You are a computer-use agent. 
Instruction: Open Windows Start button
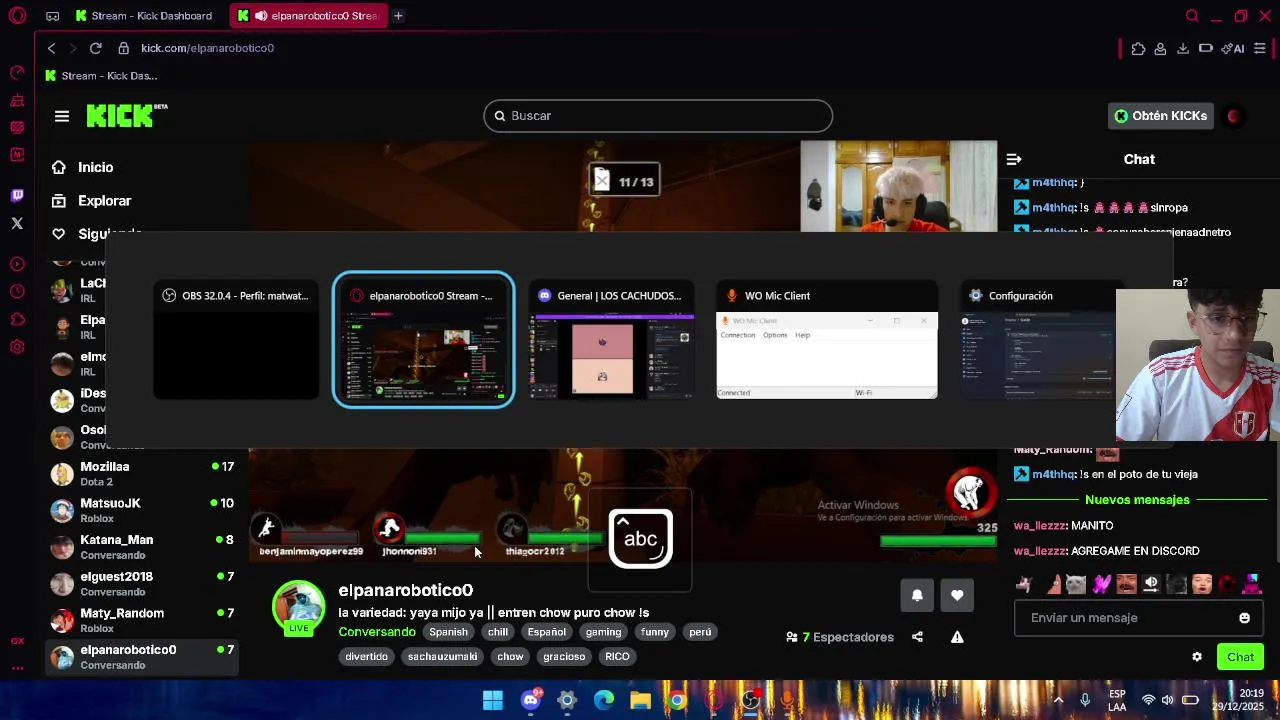(493, 700)
